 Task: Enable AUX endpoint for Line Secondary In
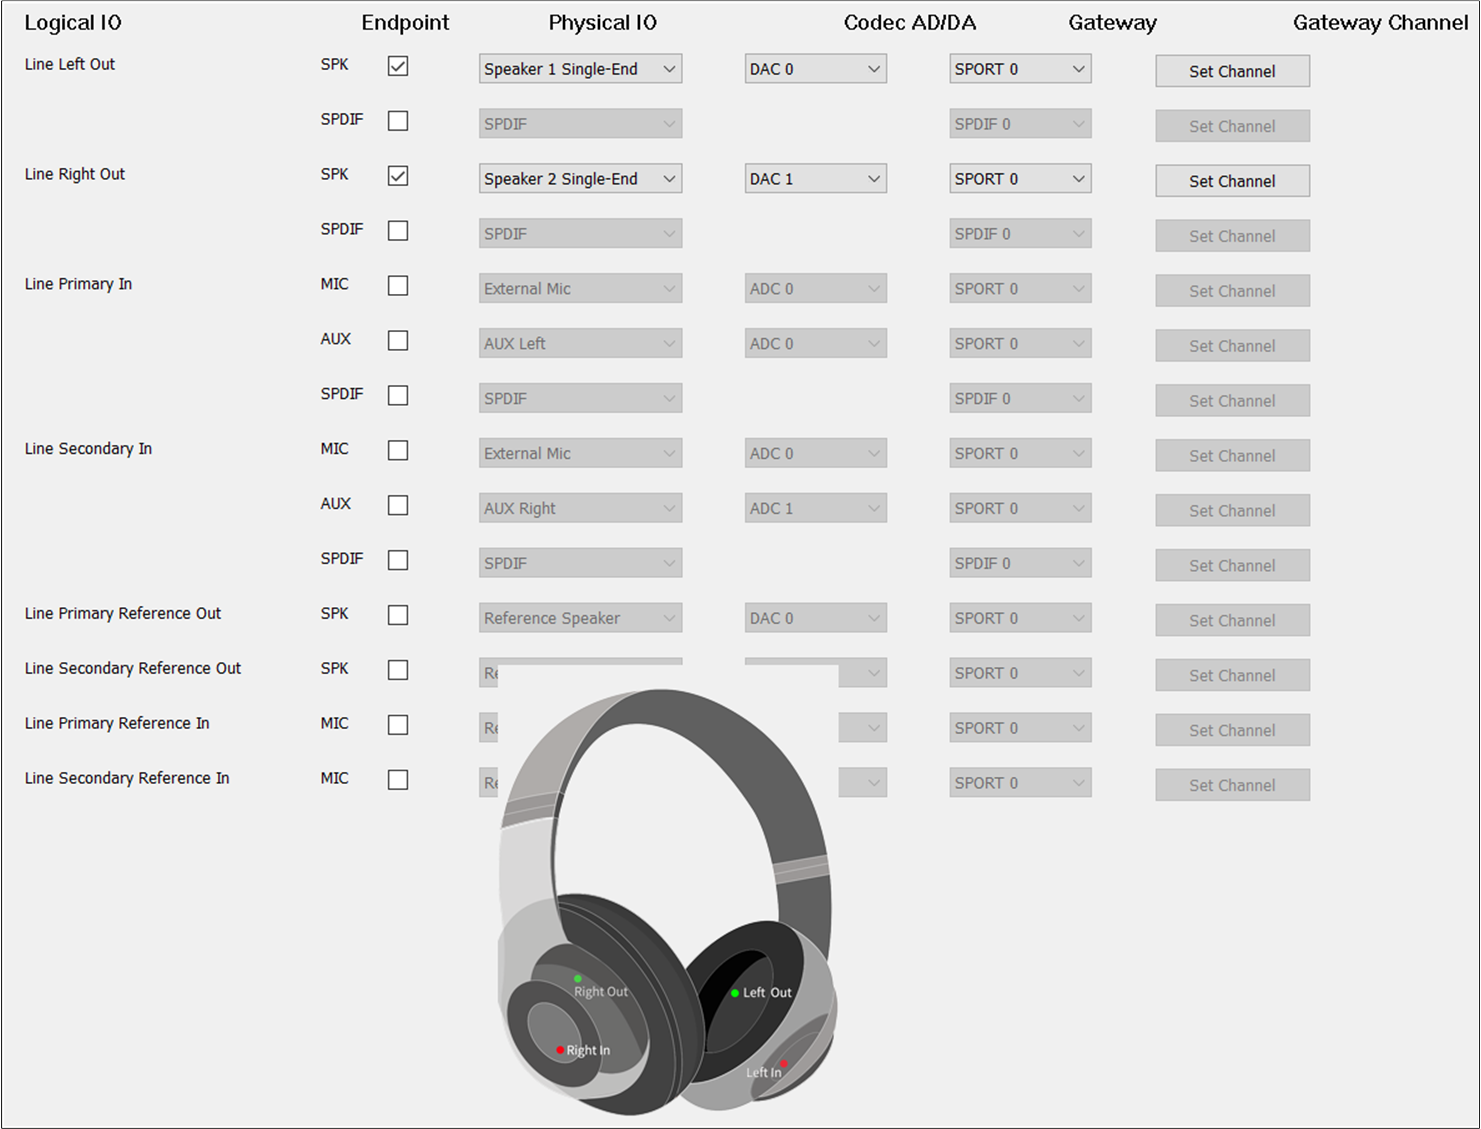coord(398,506)
